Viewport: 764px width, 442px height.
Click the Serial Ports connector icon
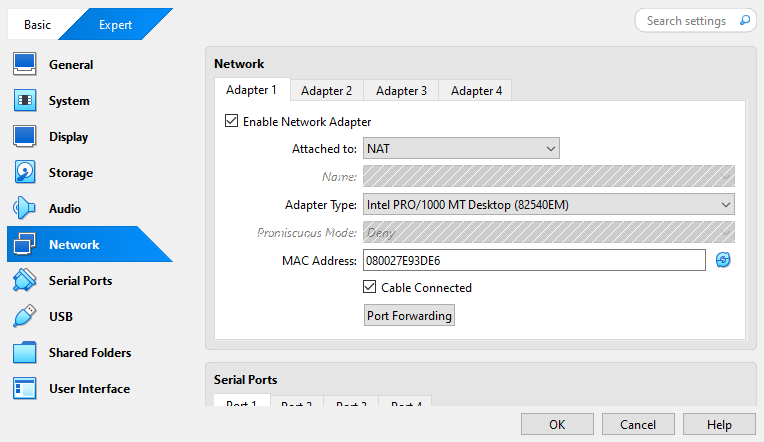25,281
